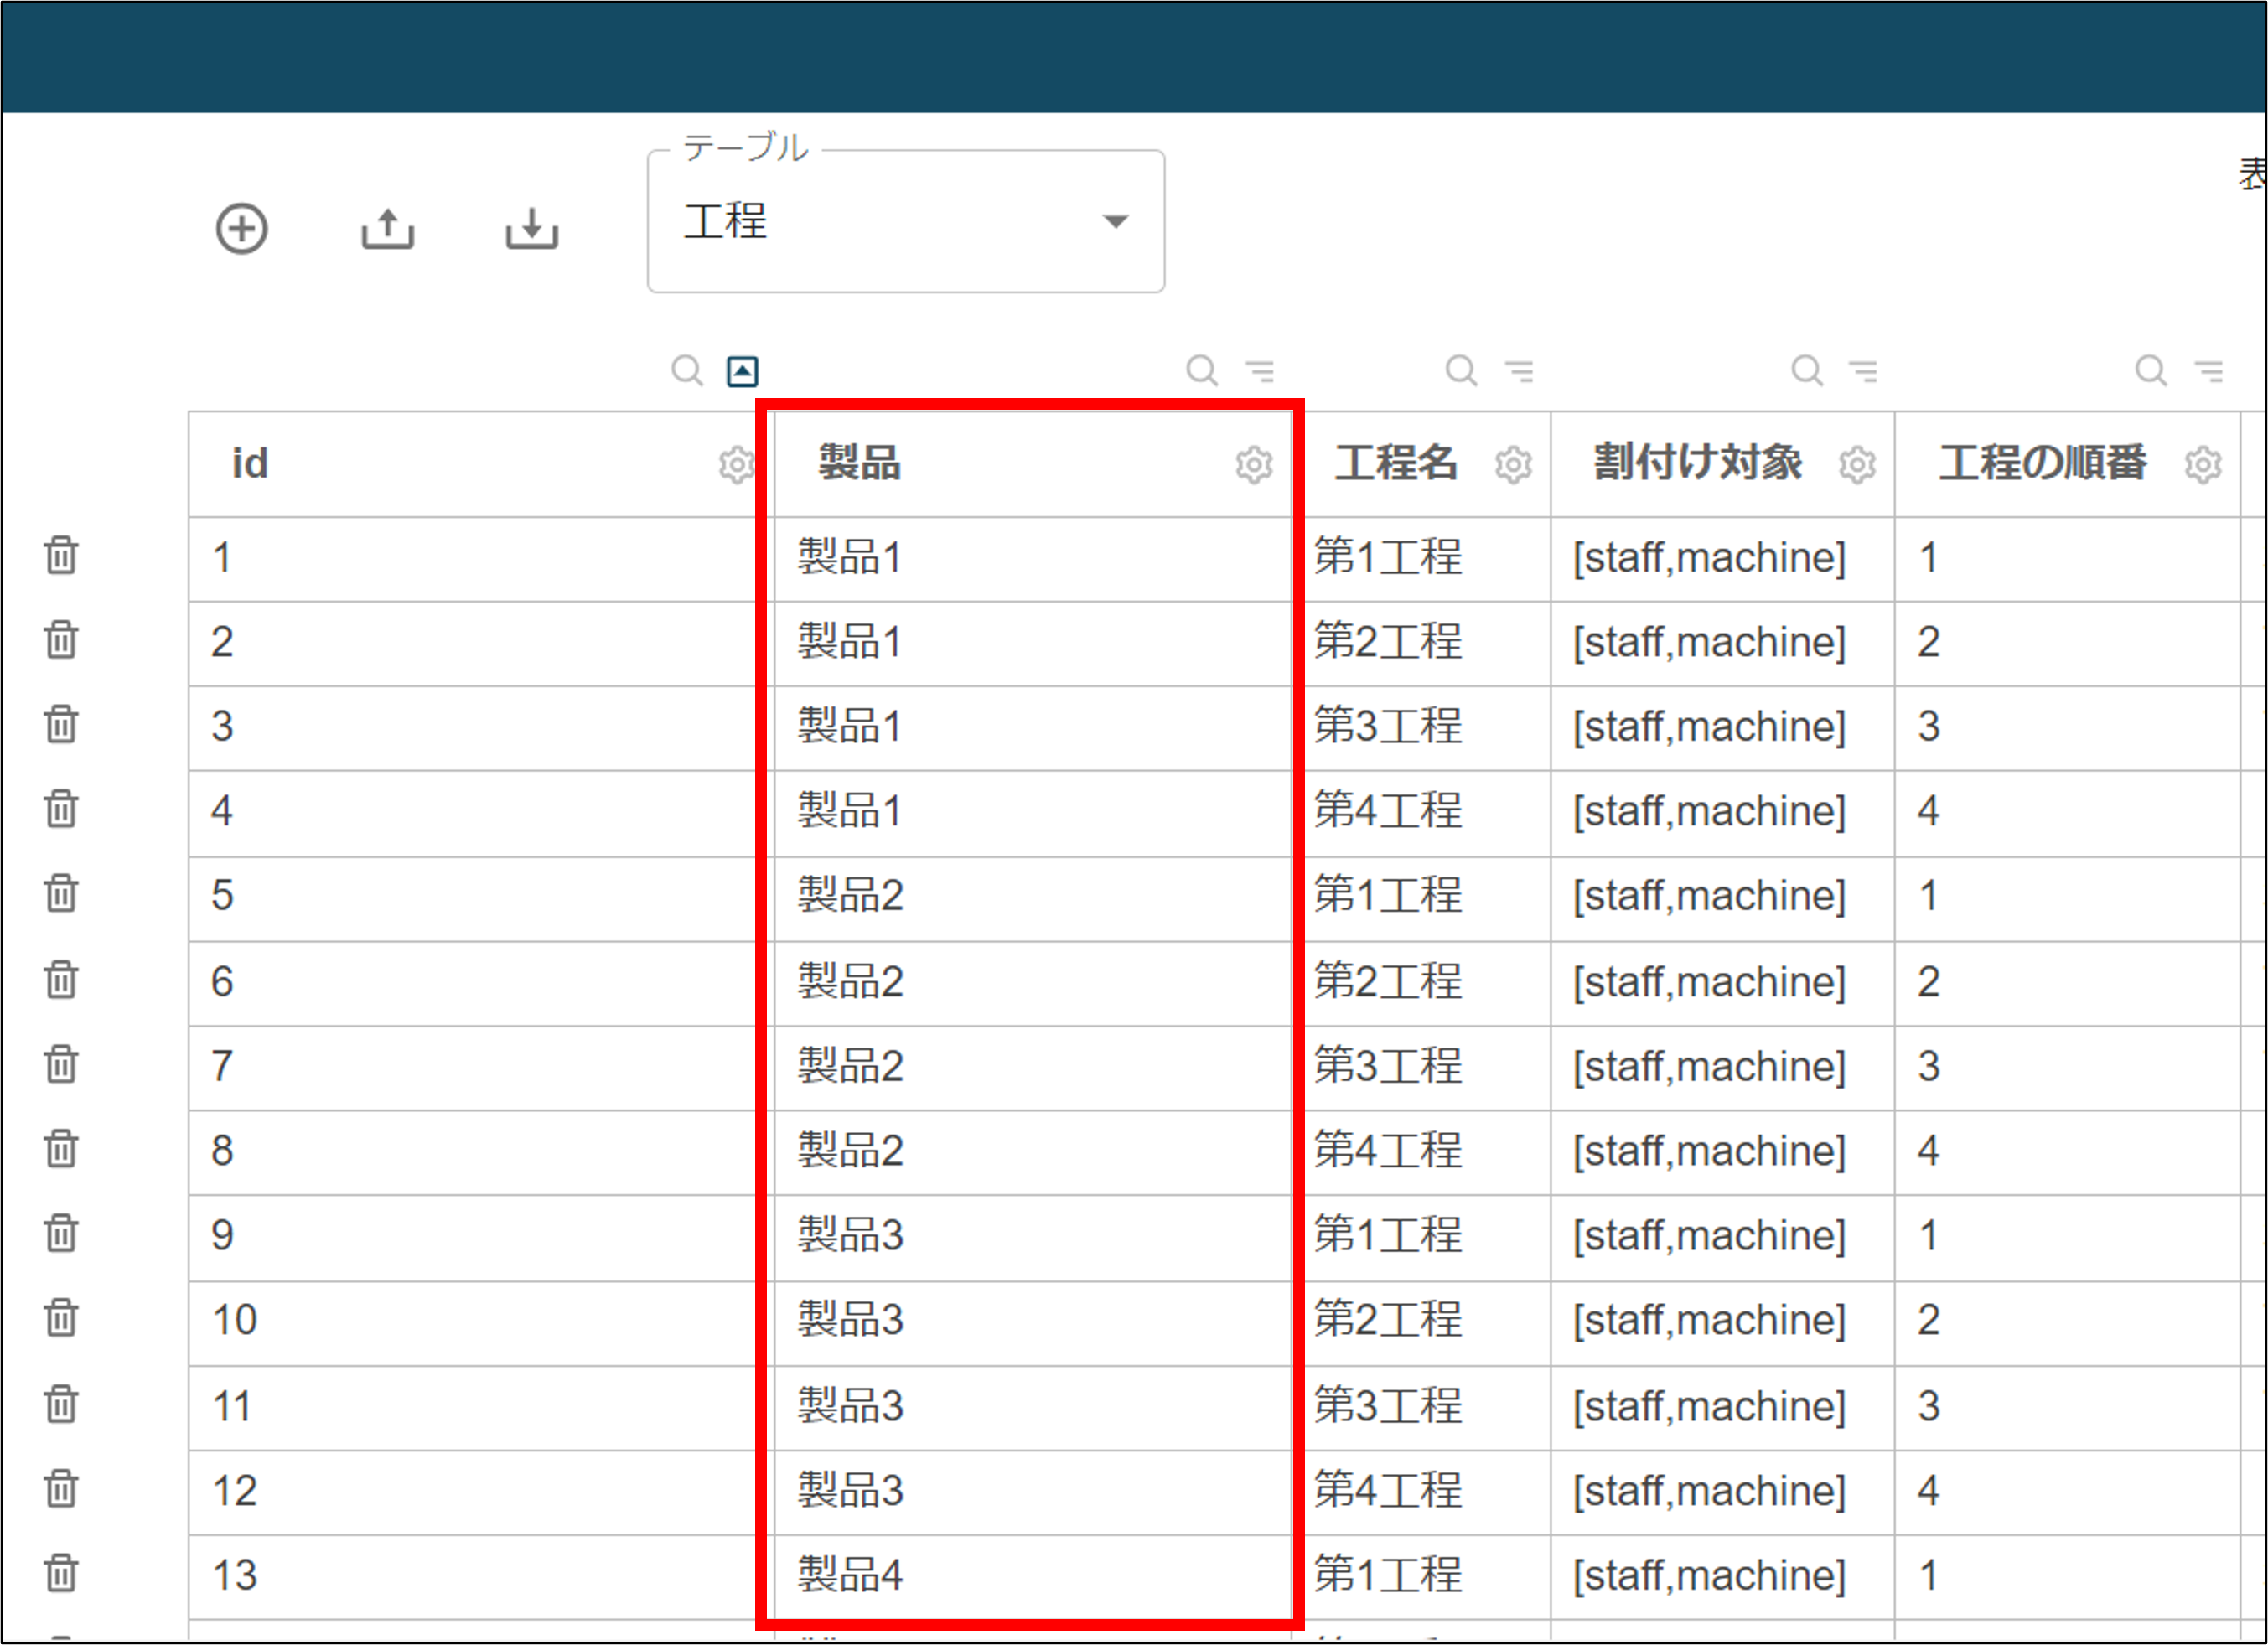Viewport: 2268px width, 1645px height.
Task: Click sort filter icon above 製品 column
Action: pyautogui.click(x=1260, y=371)
